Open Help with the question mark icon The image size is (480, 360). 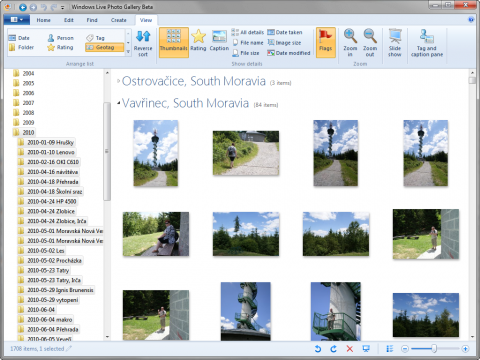pyautogui.click(x=471, y=20)
